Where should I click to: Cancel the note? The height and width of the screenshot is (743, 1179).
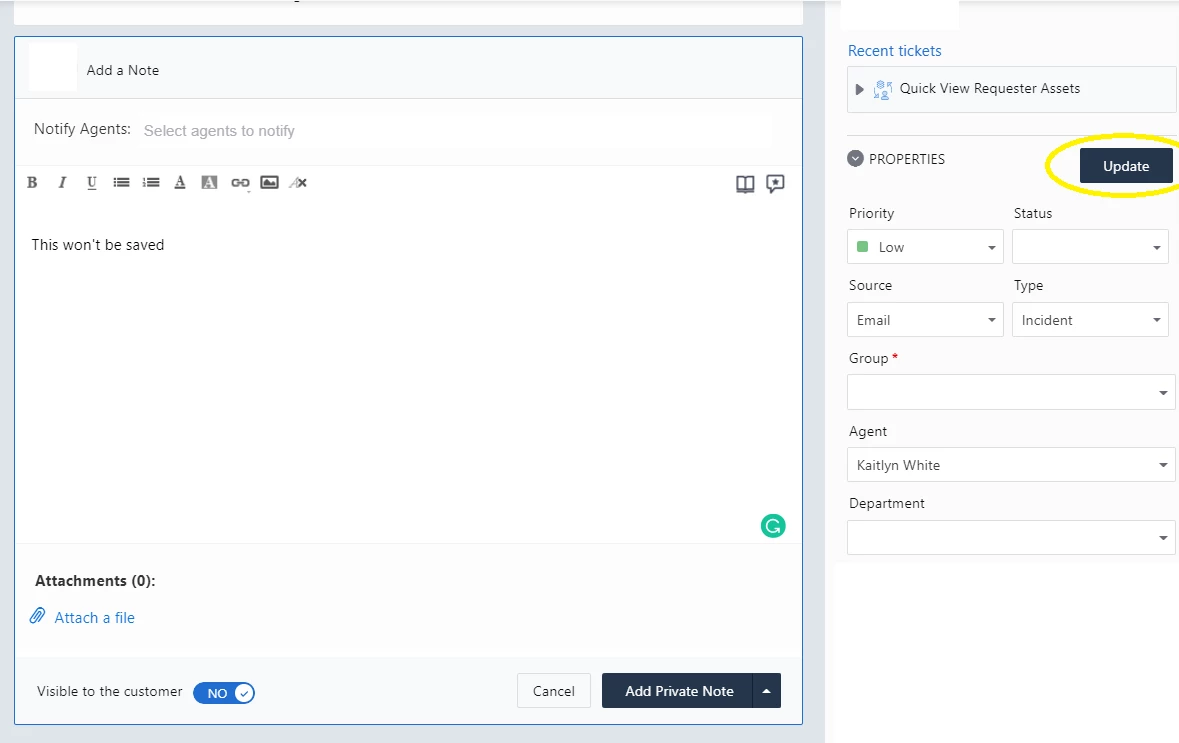pyautogui.click(x=553, y=690)
